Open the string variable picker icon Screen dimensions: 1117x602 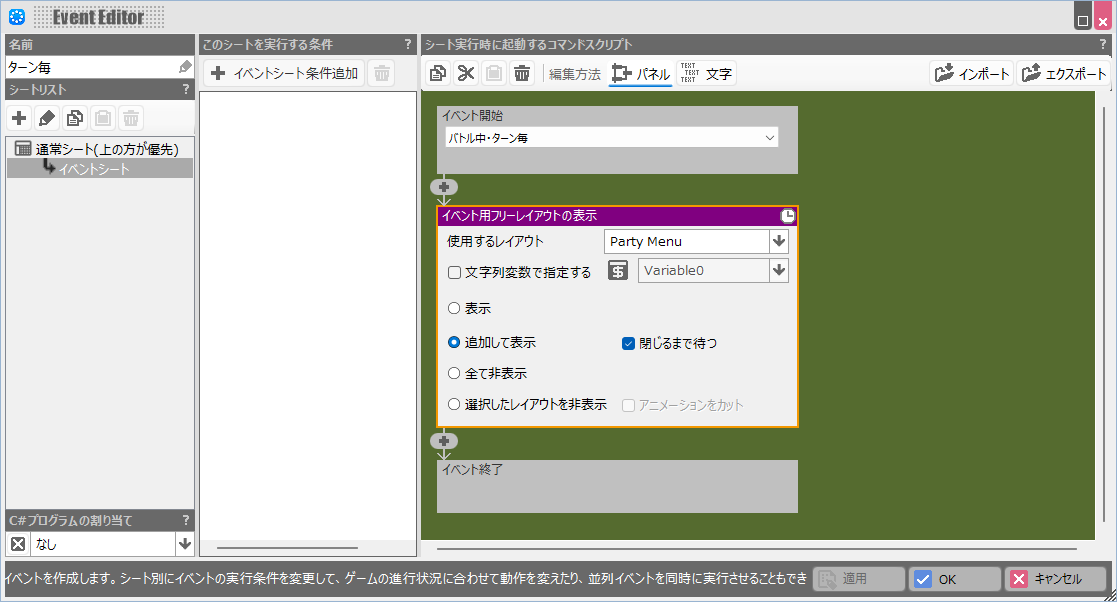(x=617, y=270)
